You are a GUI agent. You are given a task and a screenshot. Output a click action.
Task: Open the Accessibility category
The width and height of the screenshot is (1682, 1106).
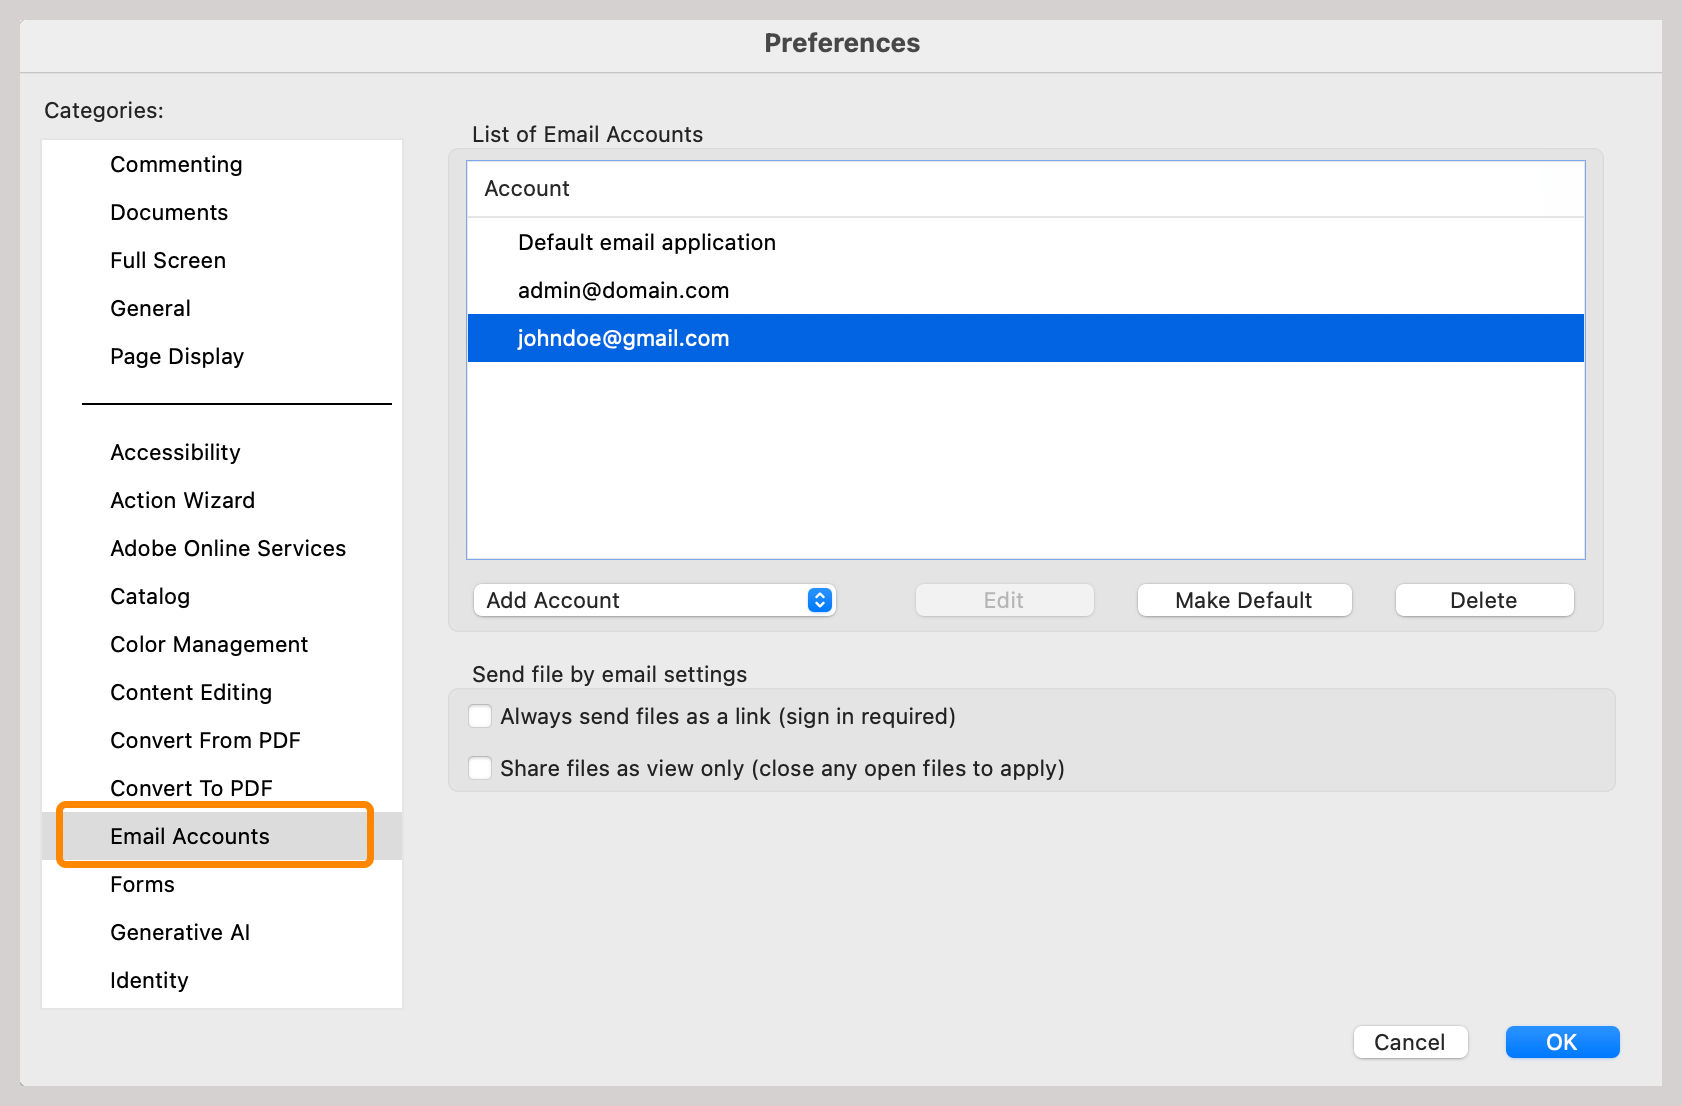(x=175, y=452)
